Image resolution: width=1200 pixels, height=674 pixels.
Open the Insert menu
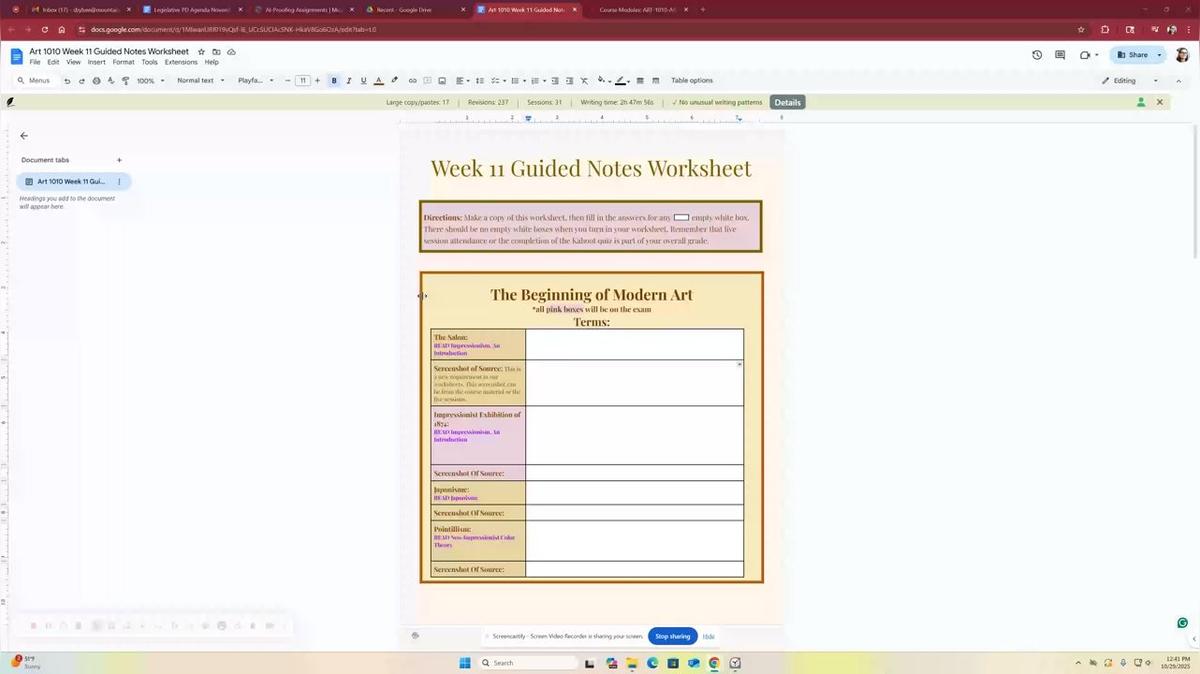(x=96, y=62)
